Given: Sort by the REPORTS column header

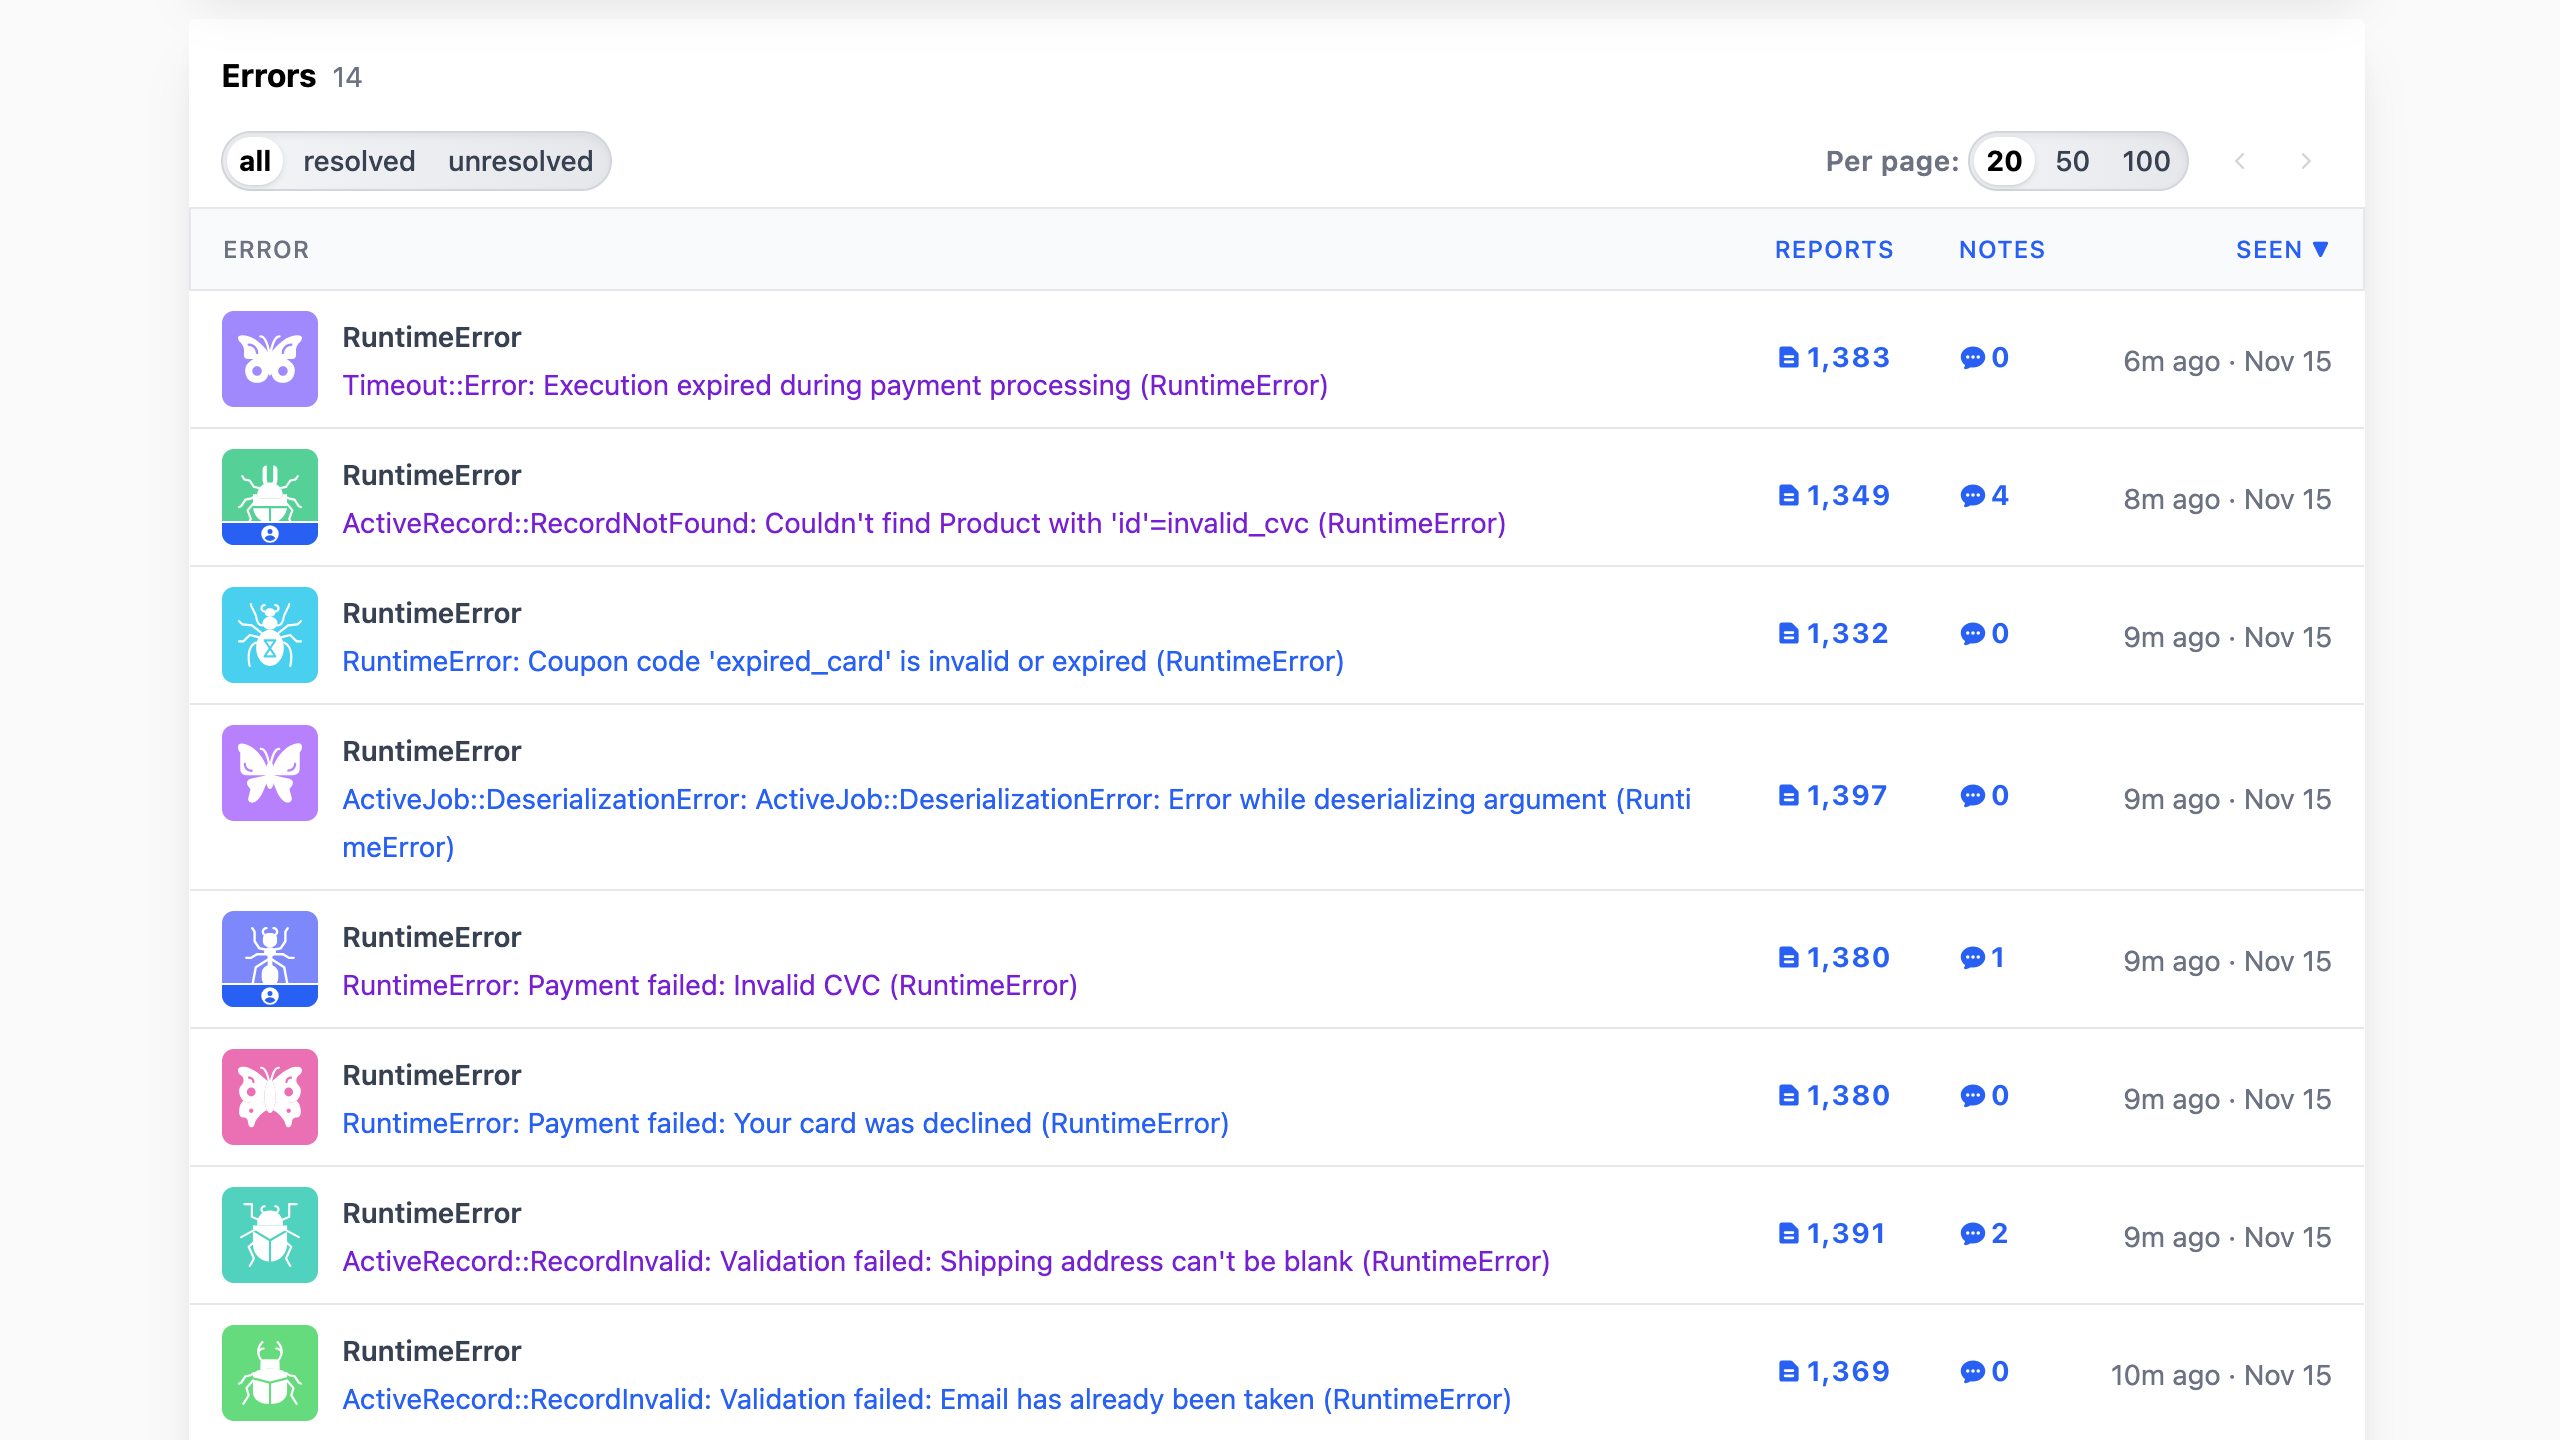Looking at the screenshot, I should (1834, 250).
